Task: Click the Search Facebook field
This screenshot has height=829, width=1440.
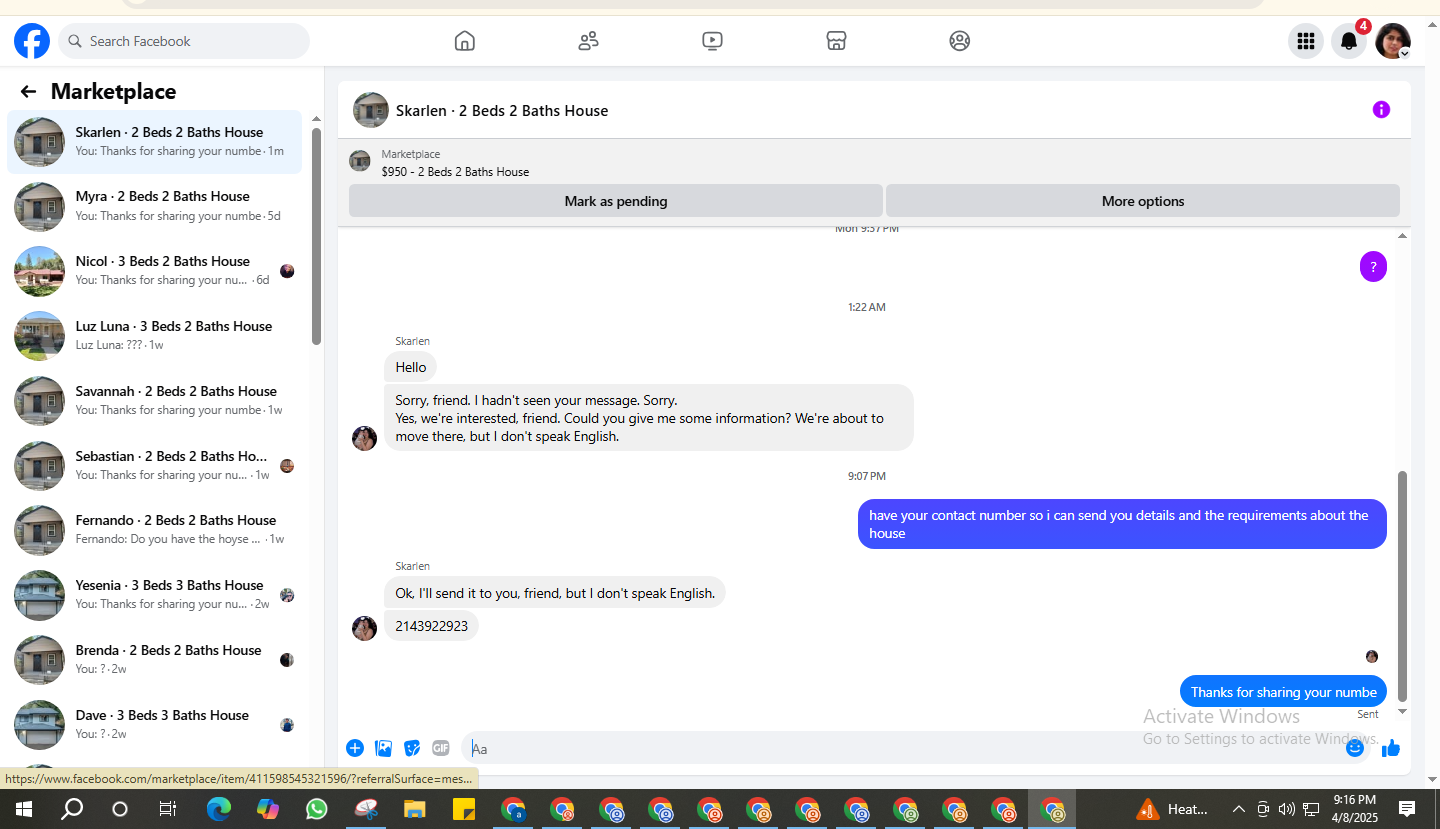Action: (184, 41)
